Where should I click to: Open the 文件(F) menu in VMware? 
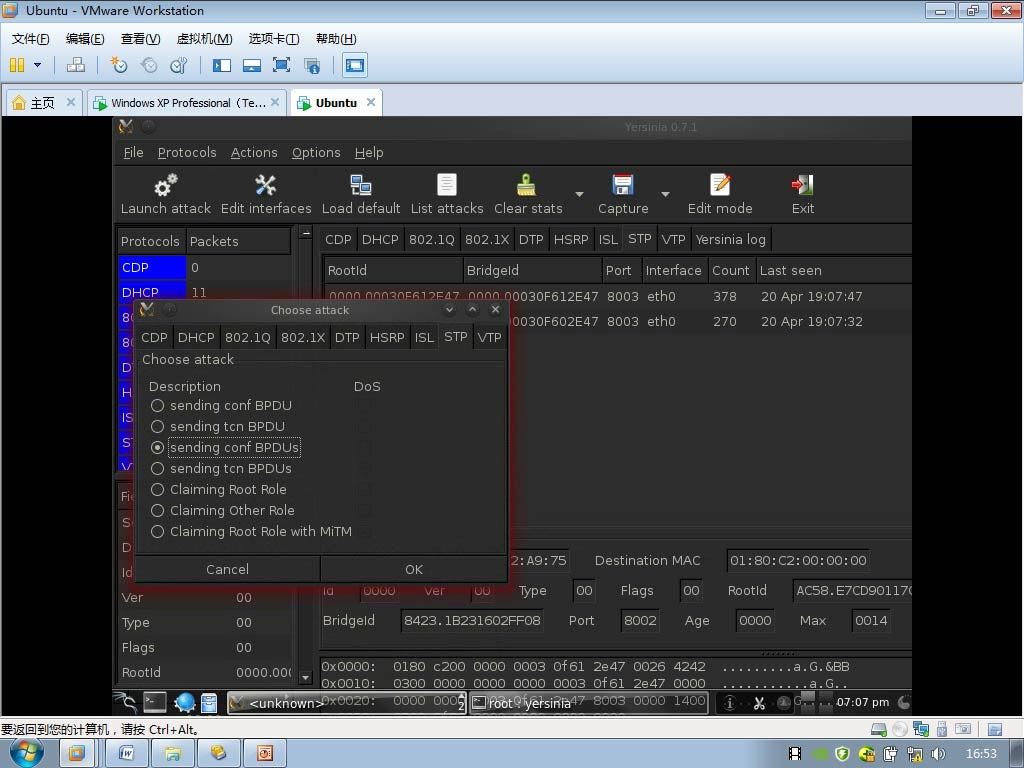(x=30, y=39)
